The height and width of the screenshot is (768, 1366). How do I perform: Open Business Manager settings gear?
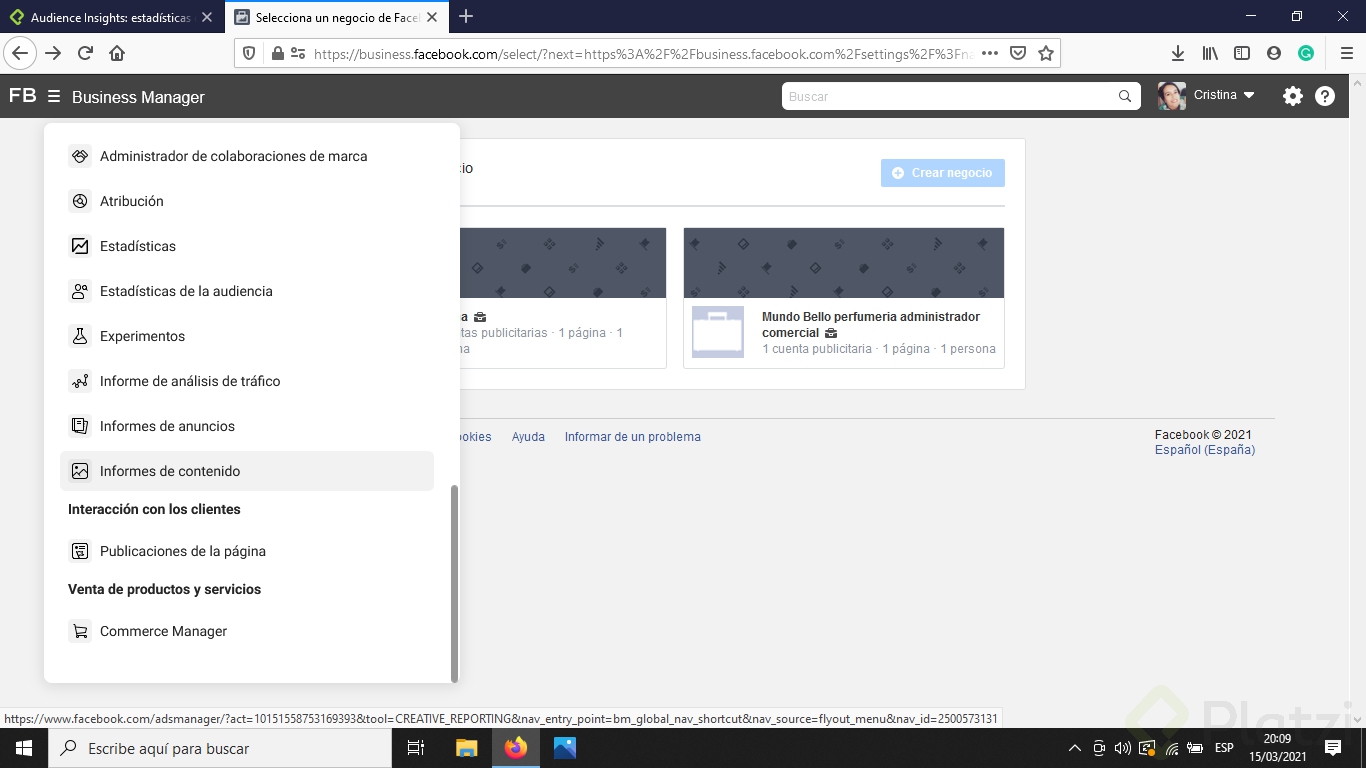coord(1293,96)
